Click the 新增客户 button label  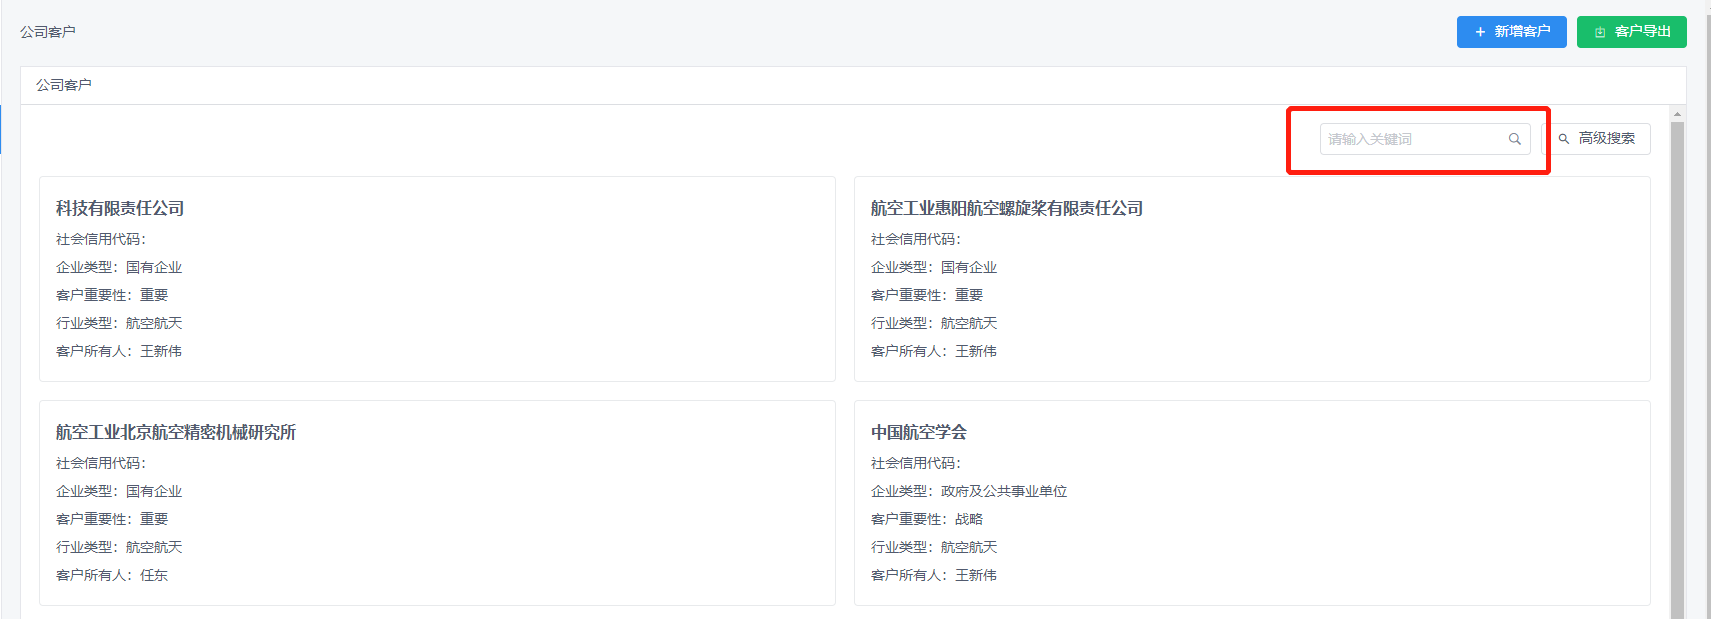pyautogui.click(x=1522, y=32)
